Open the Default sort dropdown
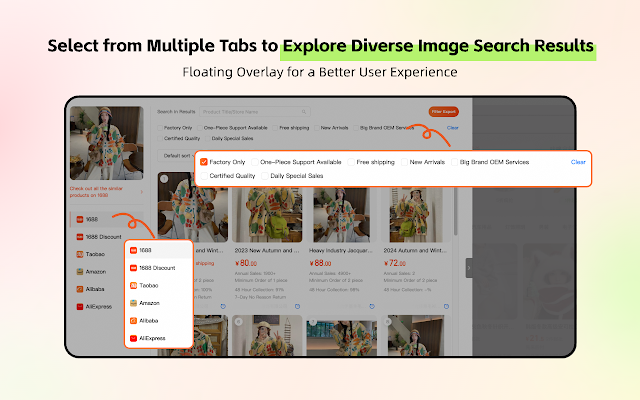The height and width of the screenshot is (400, 640). (176, 156)
